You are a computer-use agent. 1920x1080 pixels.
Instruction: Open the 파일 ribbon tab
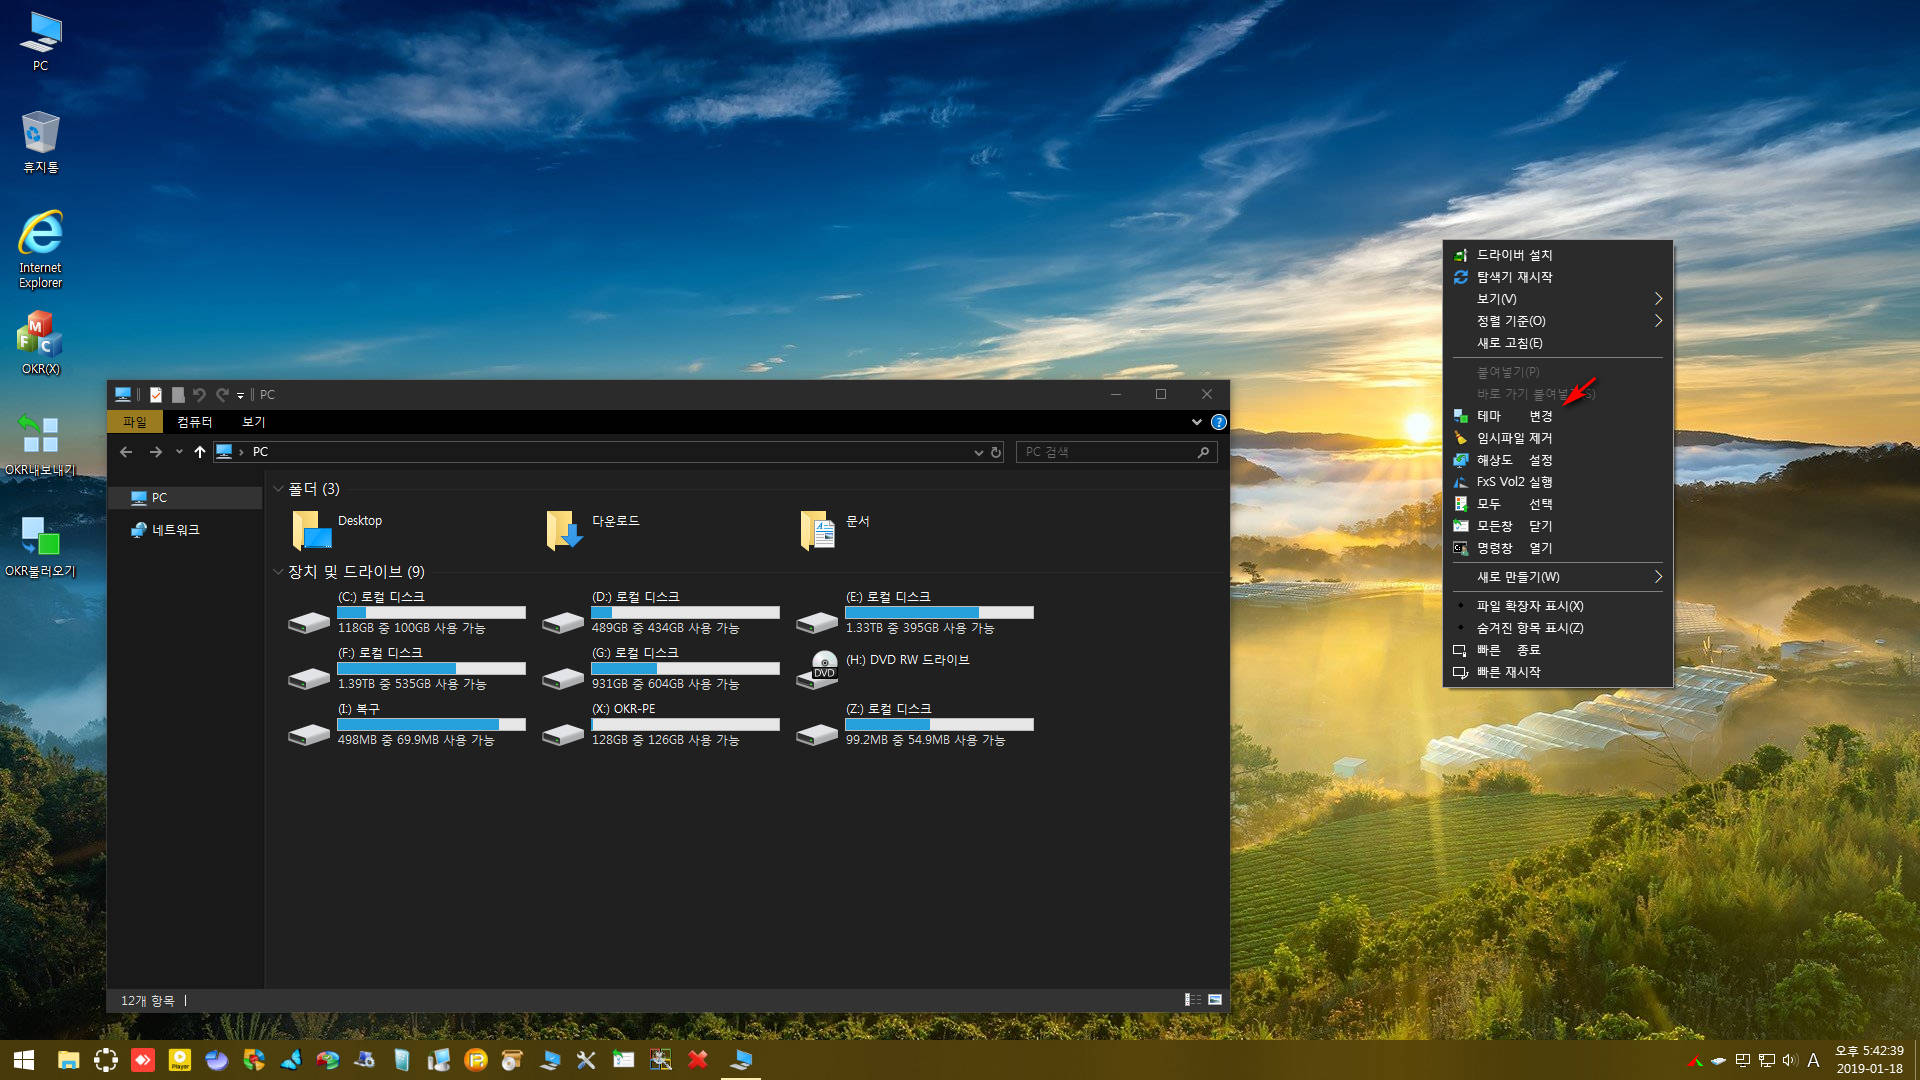click(135, 422)
